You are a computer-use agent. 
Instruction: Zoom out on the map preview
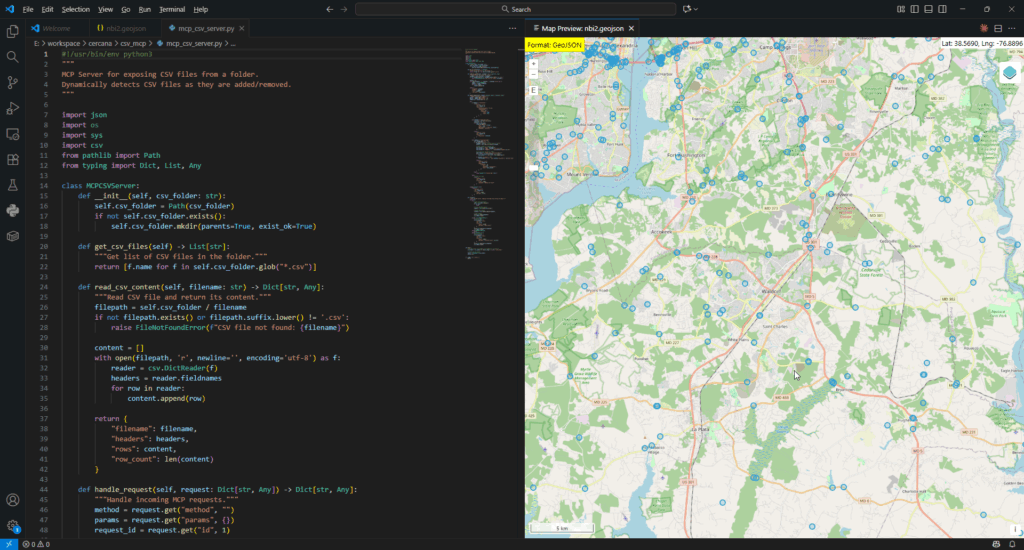point(534,74)
